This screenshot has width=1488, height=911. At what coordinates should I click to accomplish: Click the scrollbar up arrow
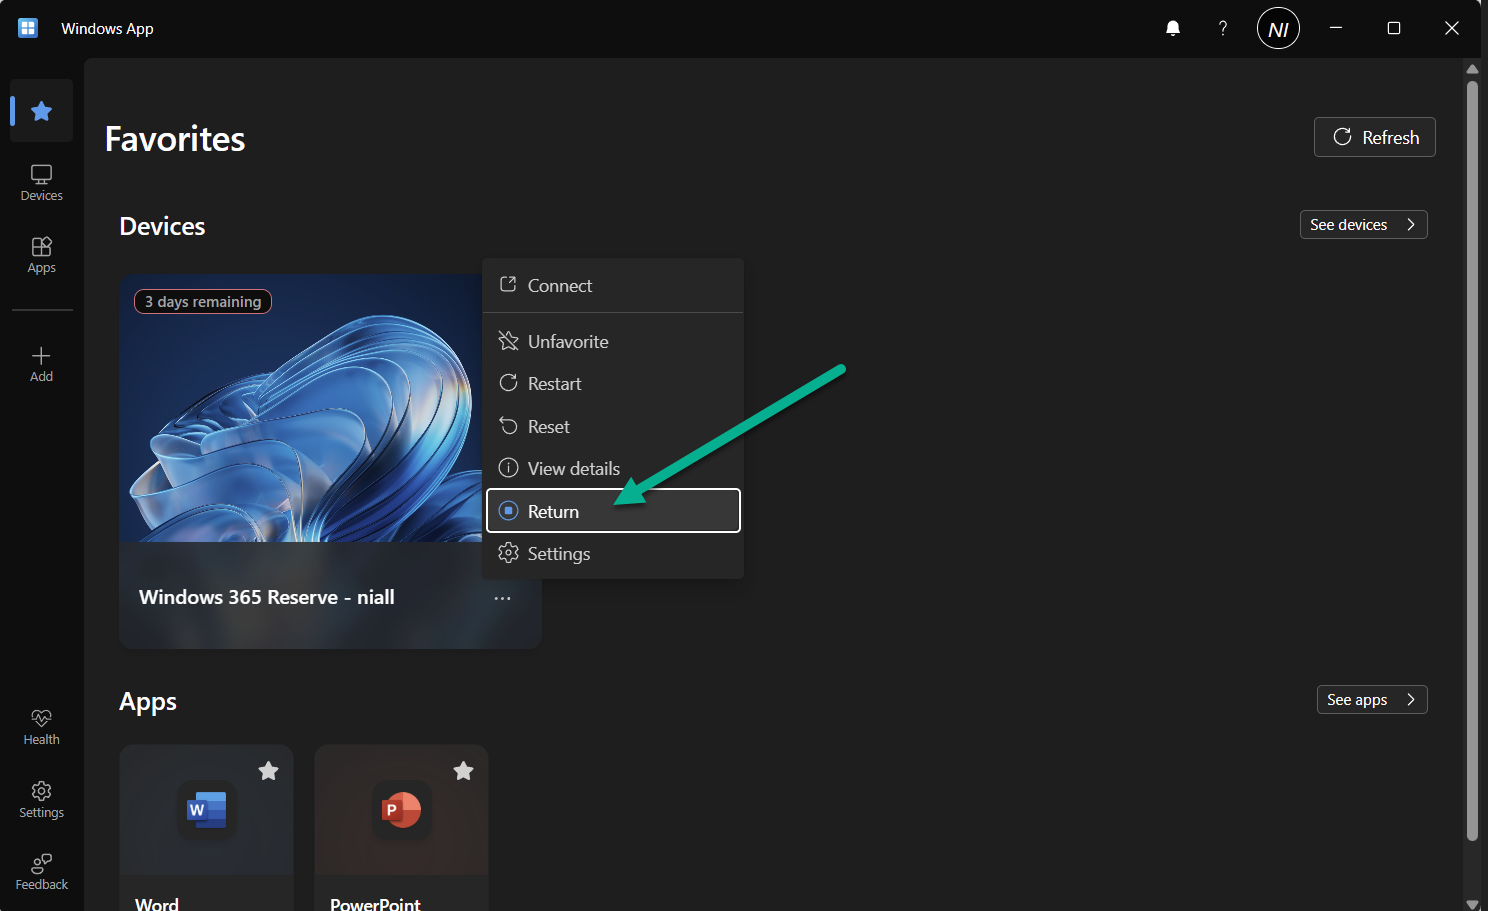coord(1472,69)
